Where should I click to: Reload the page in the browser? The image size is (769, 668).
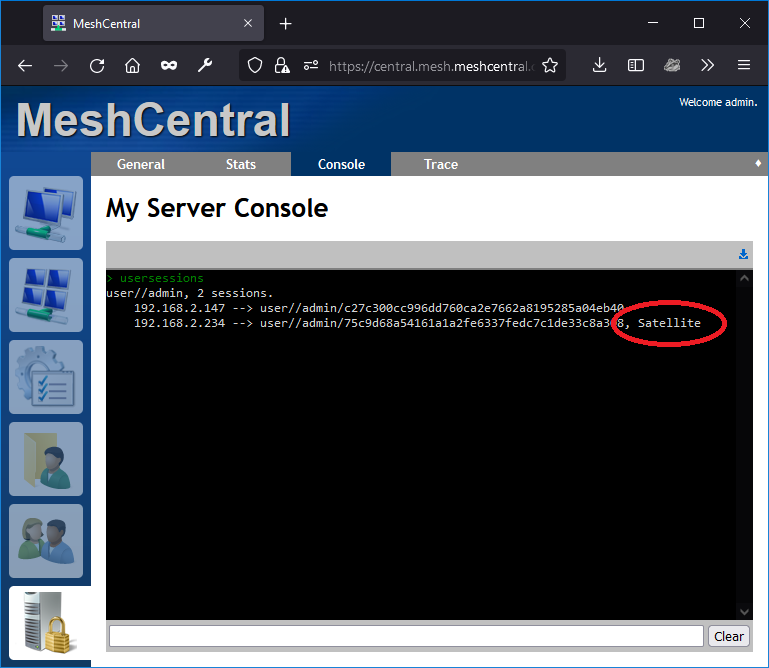pyautogui.click(x=97, y=66)
